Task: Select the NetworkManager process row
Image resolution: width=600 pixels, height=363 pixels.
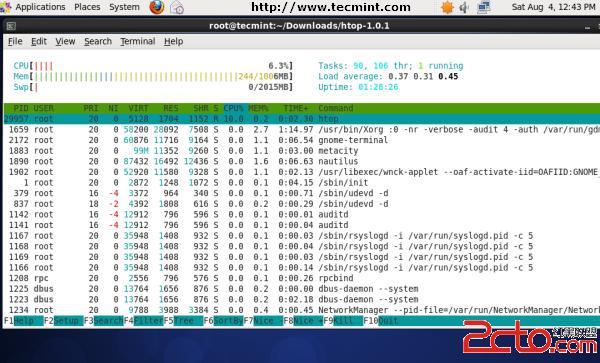Action: coord(302,310)
